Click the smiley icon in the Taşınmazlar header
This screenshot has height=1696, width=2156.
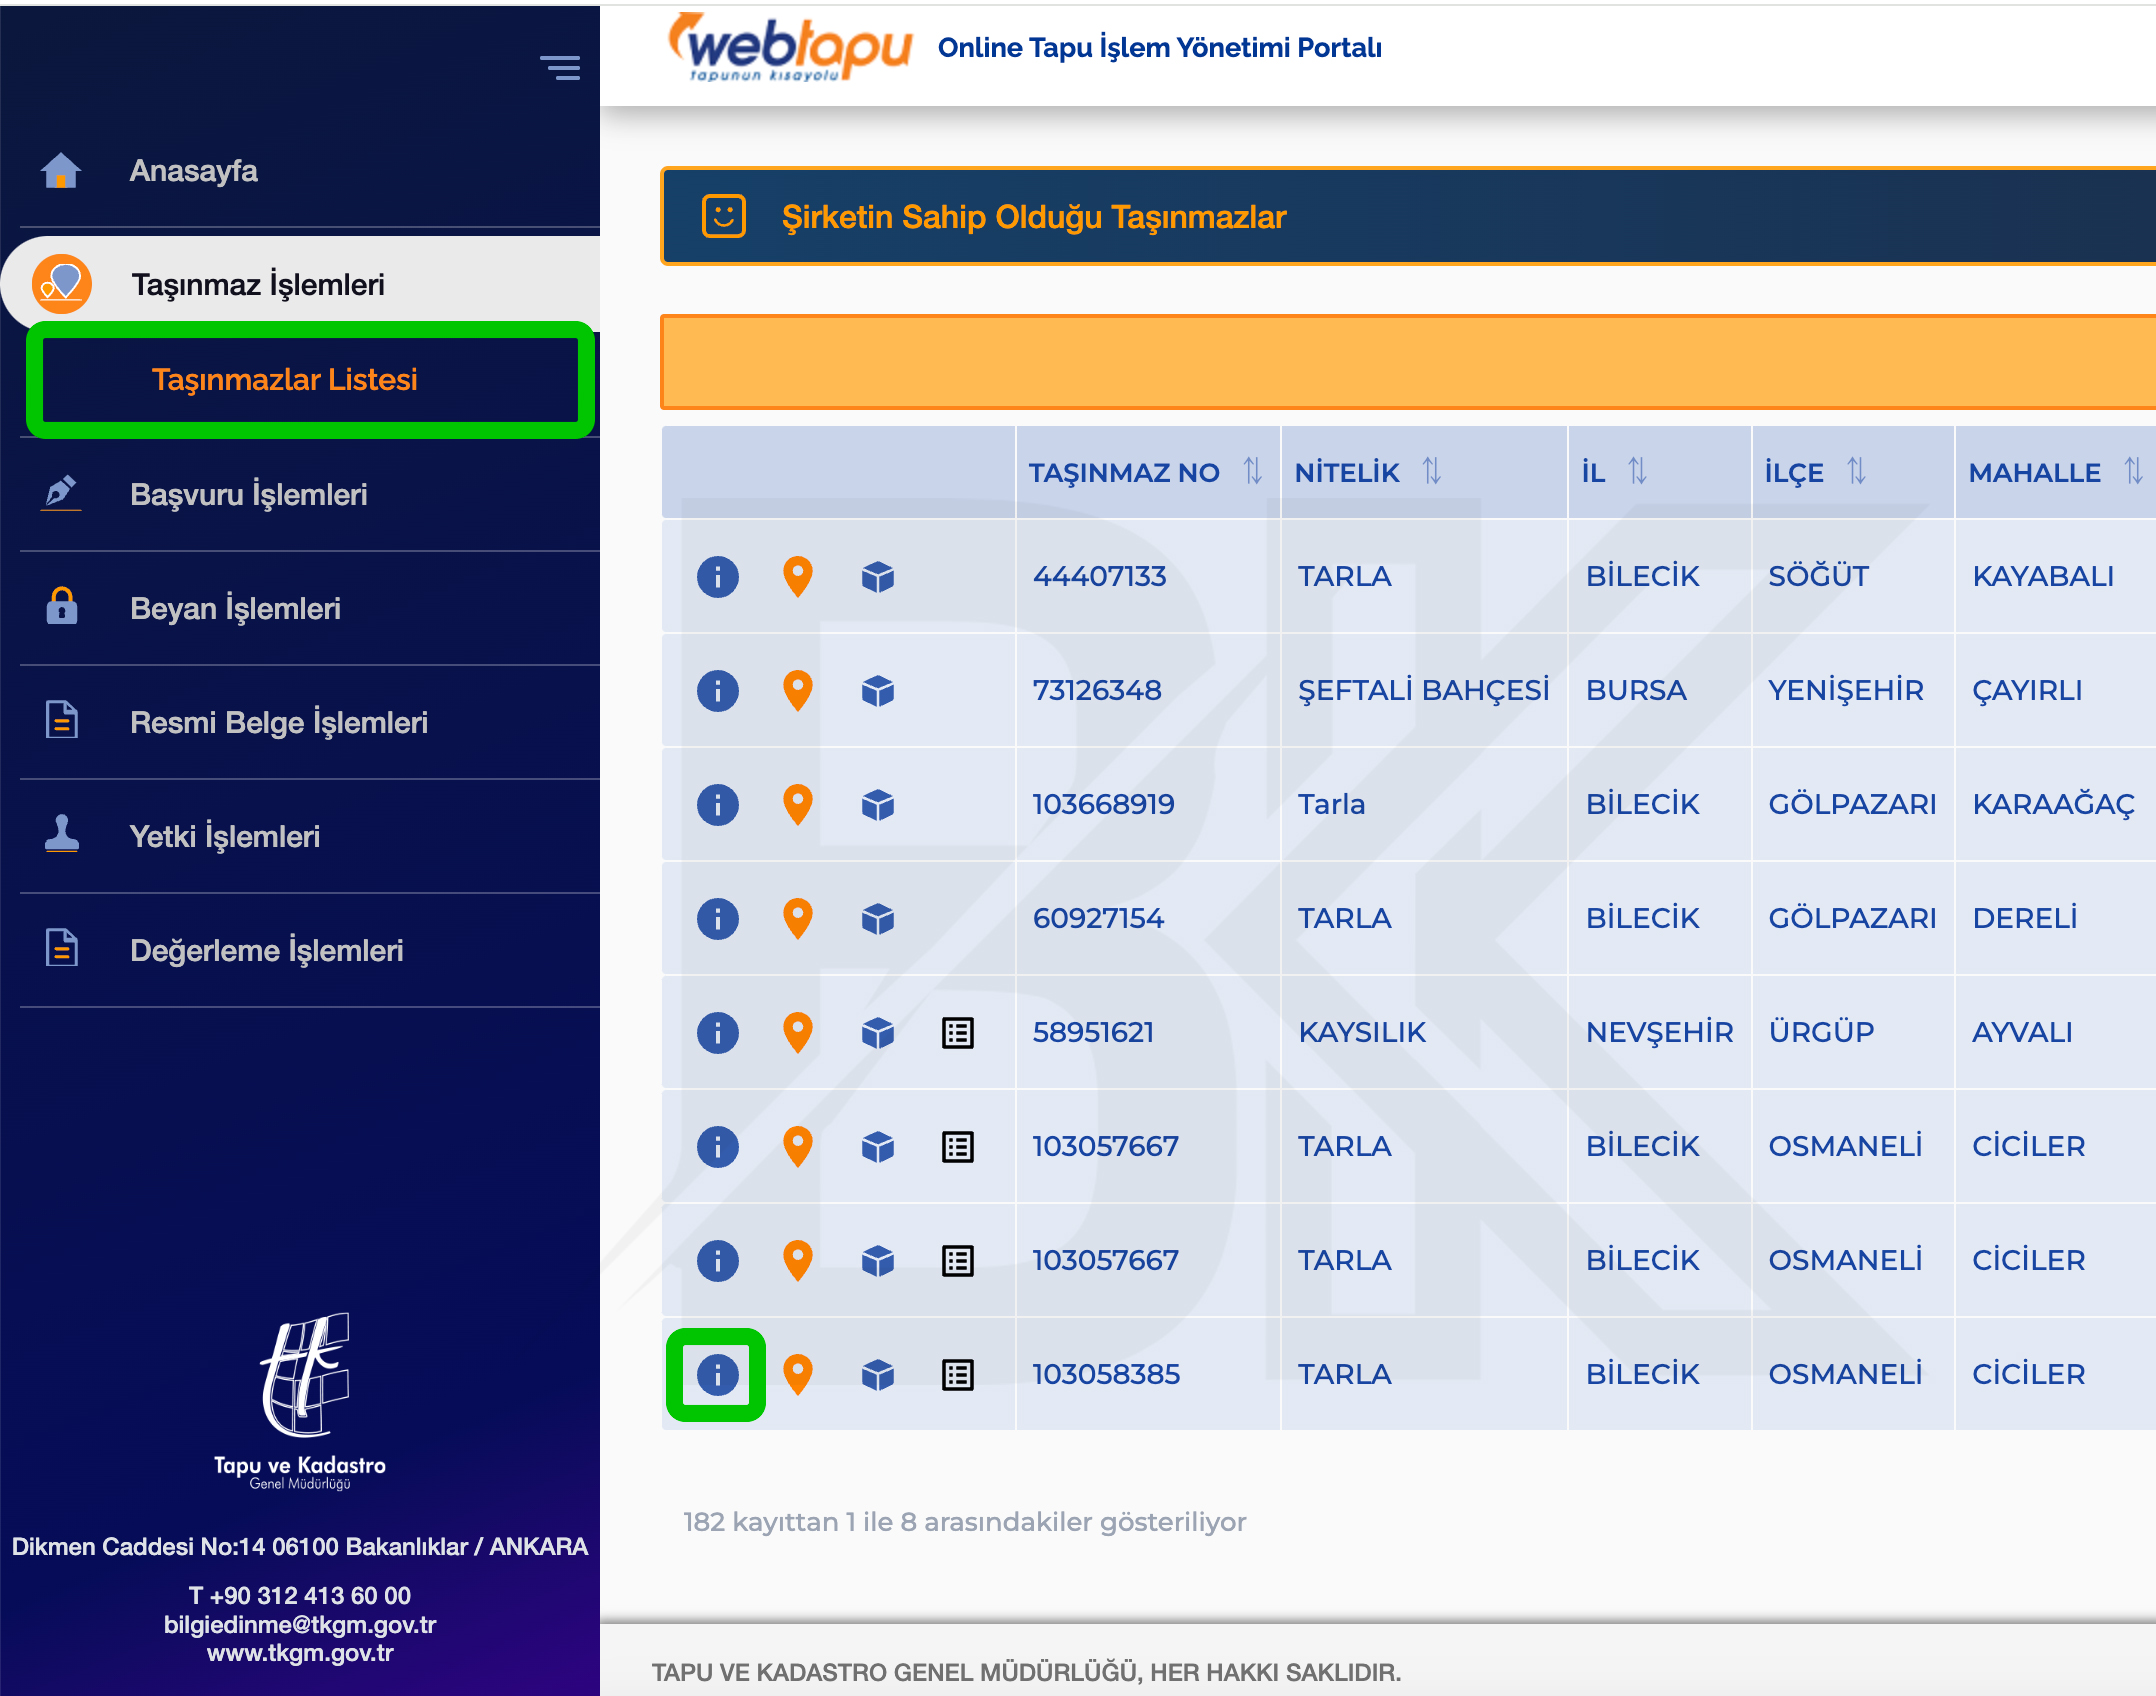point(723,217)
